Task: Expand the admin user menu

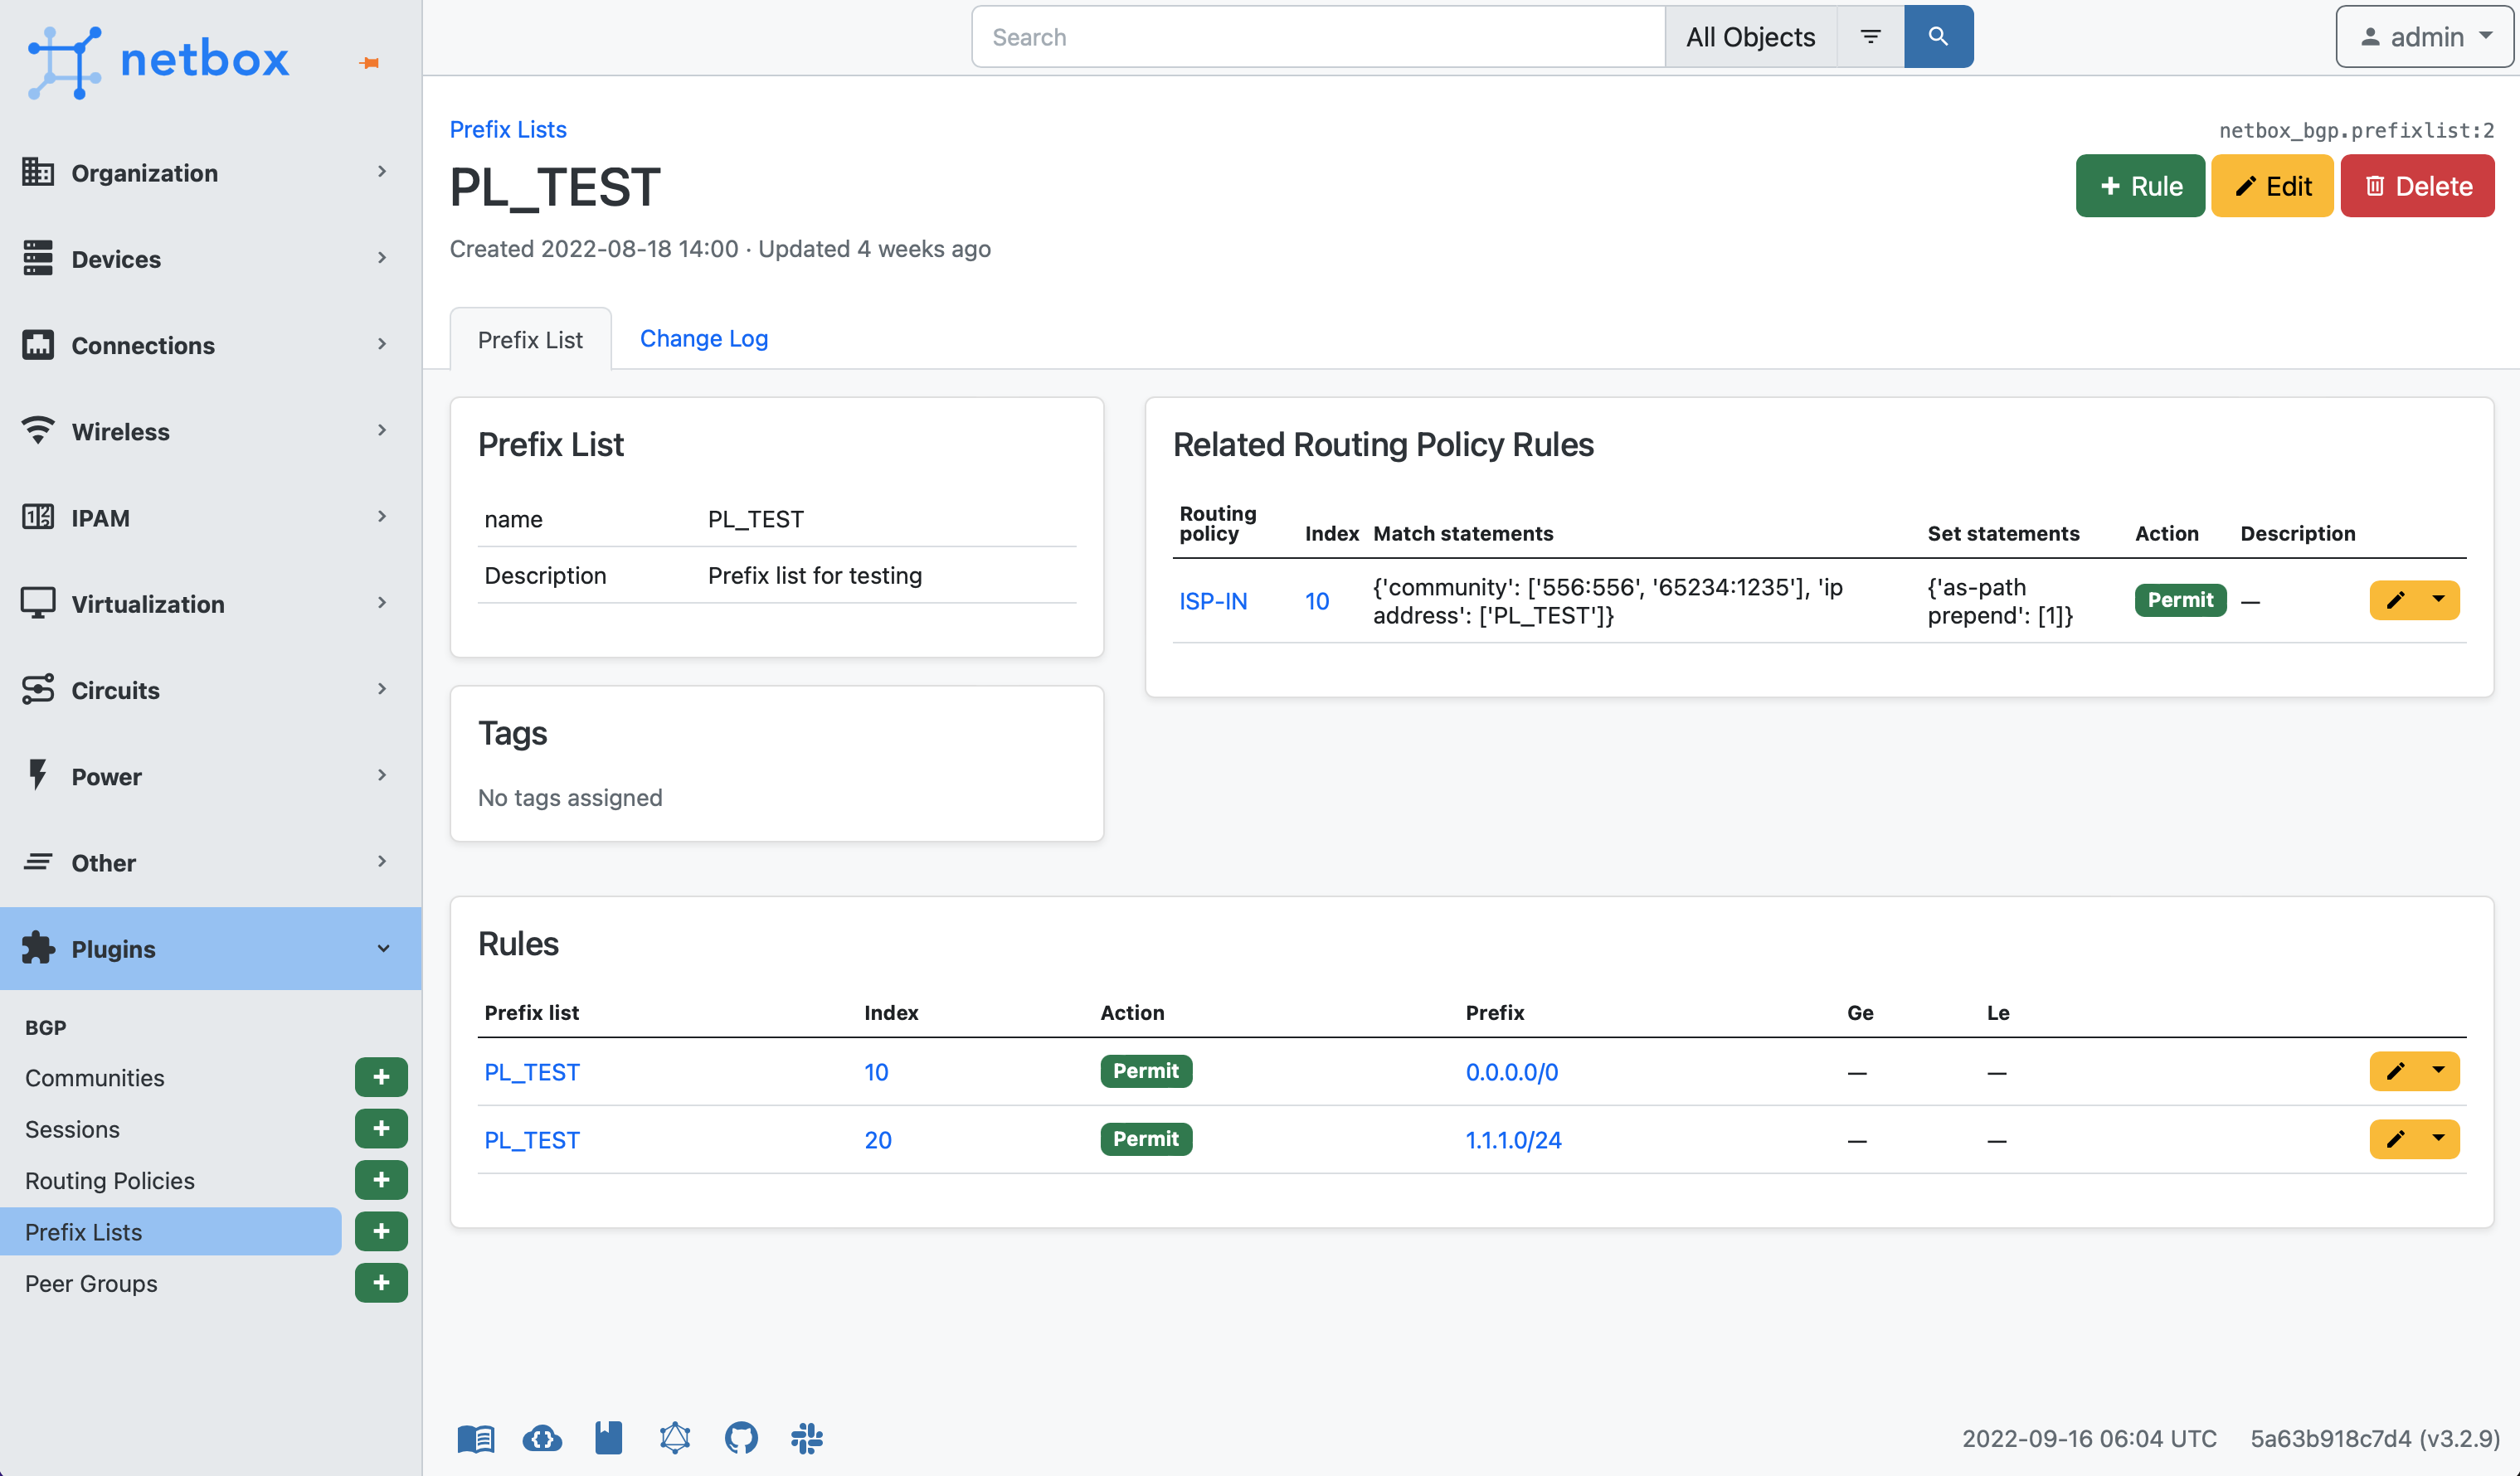Action: click(2423, 37)
